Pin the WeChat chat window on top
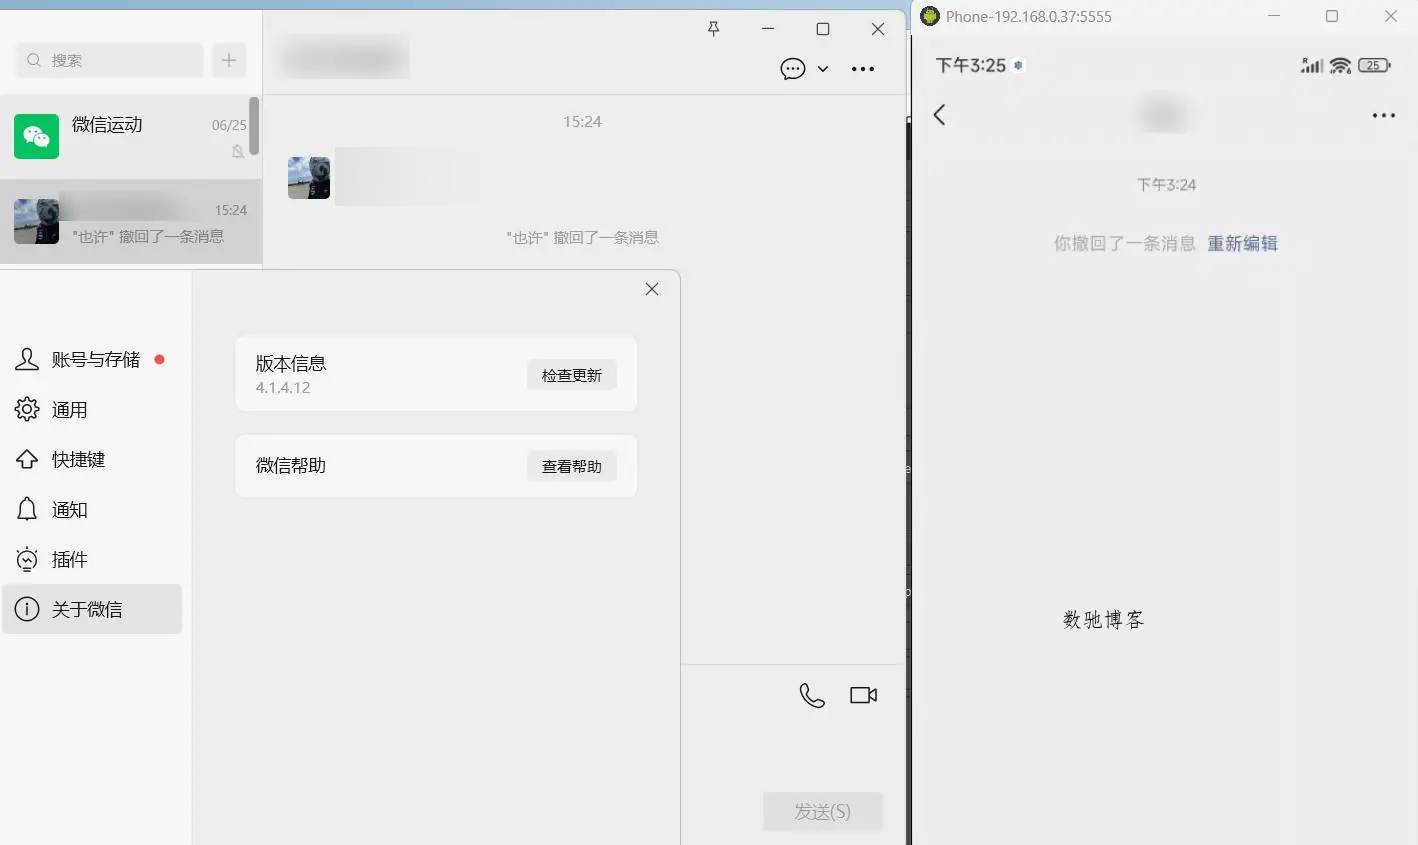Image resolution: width=1418 pixels, height=845 pixels. (713, 29)
